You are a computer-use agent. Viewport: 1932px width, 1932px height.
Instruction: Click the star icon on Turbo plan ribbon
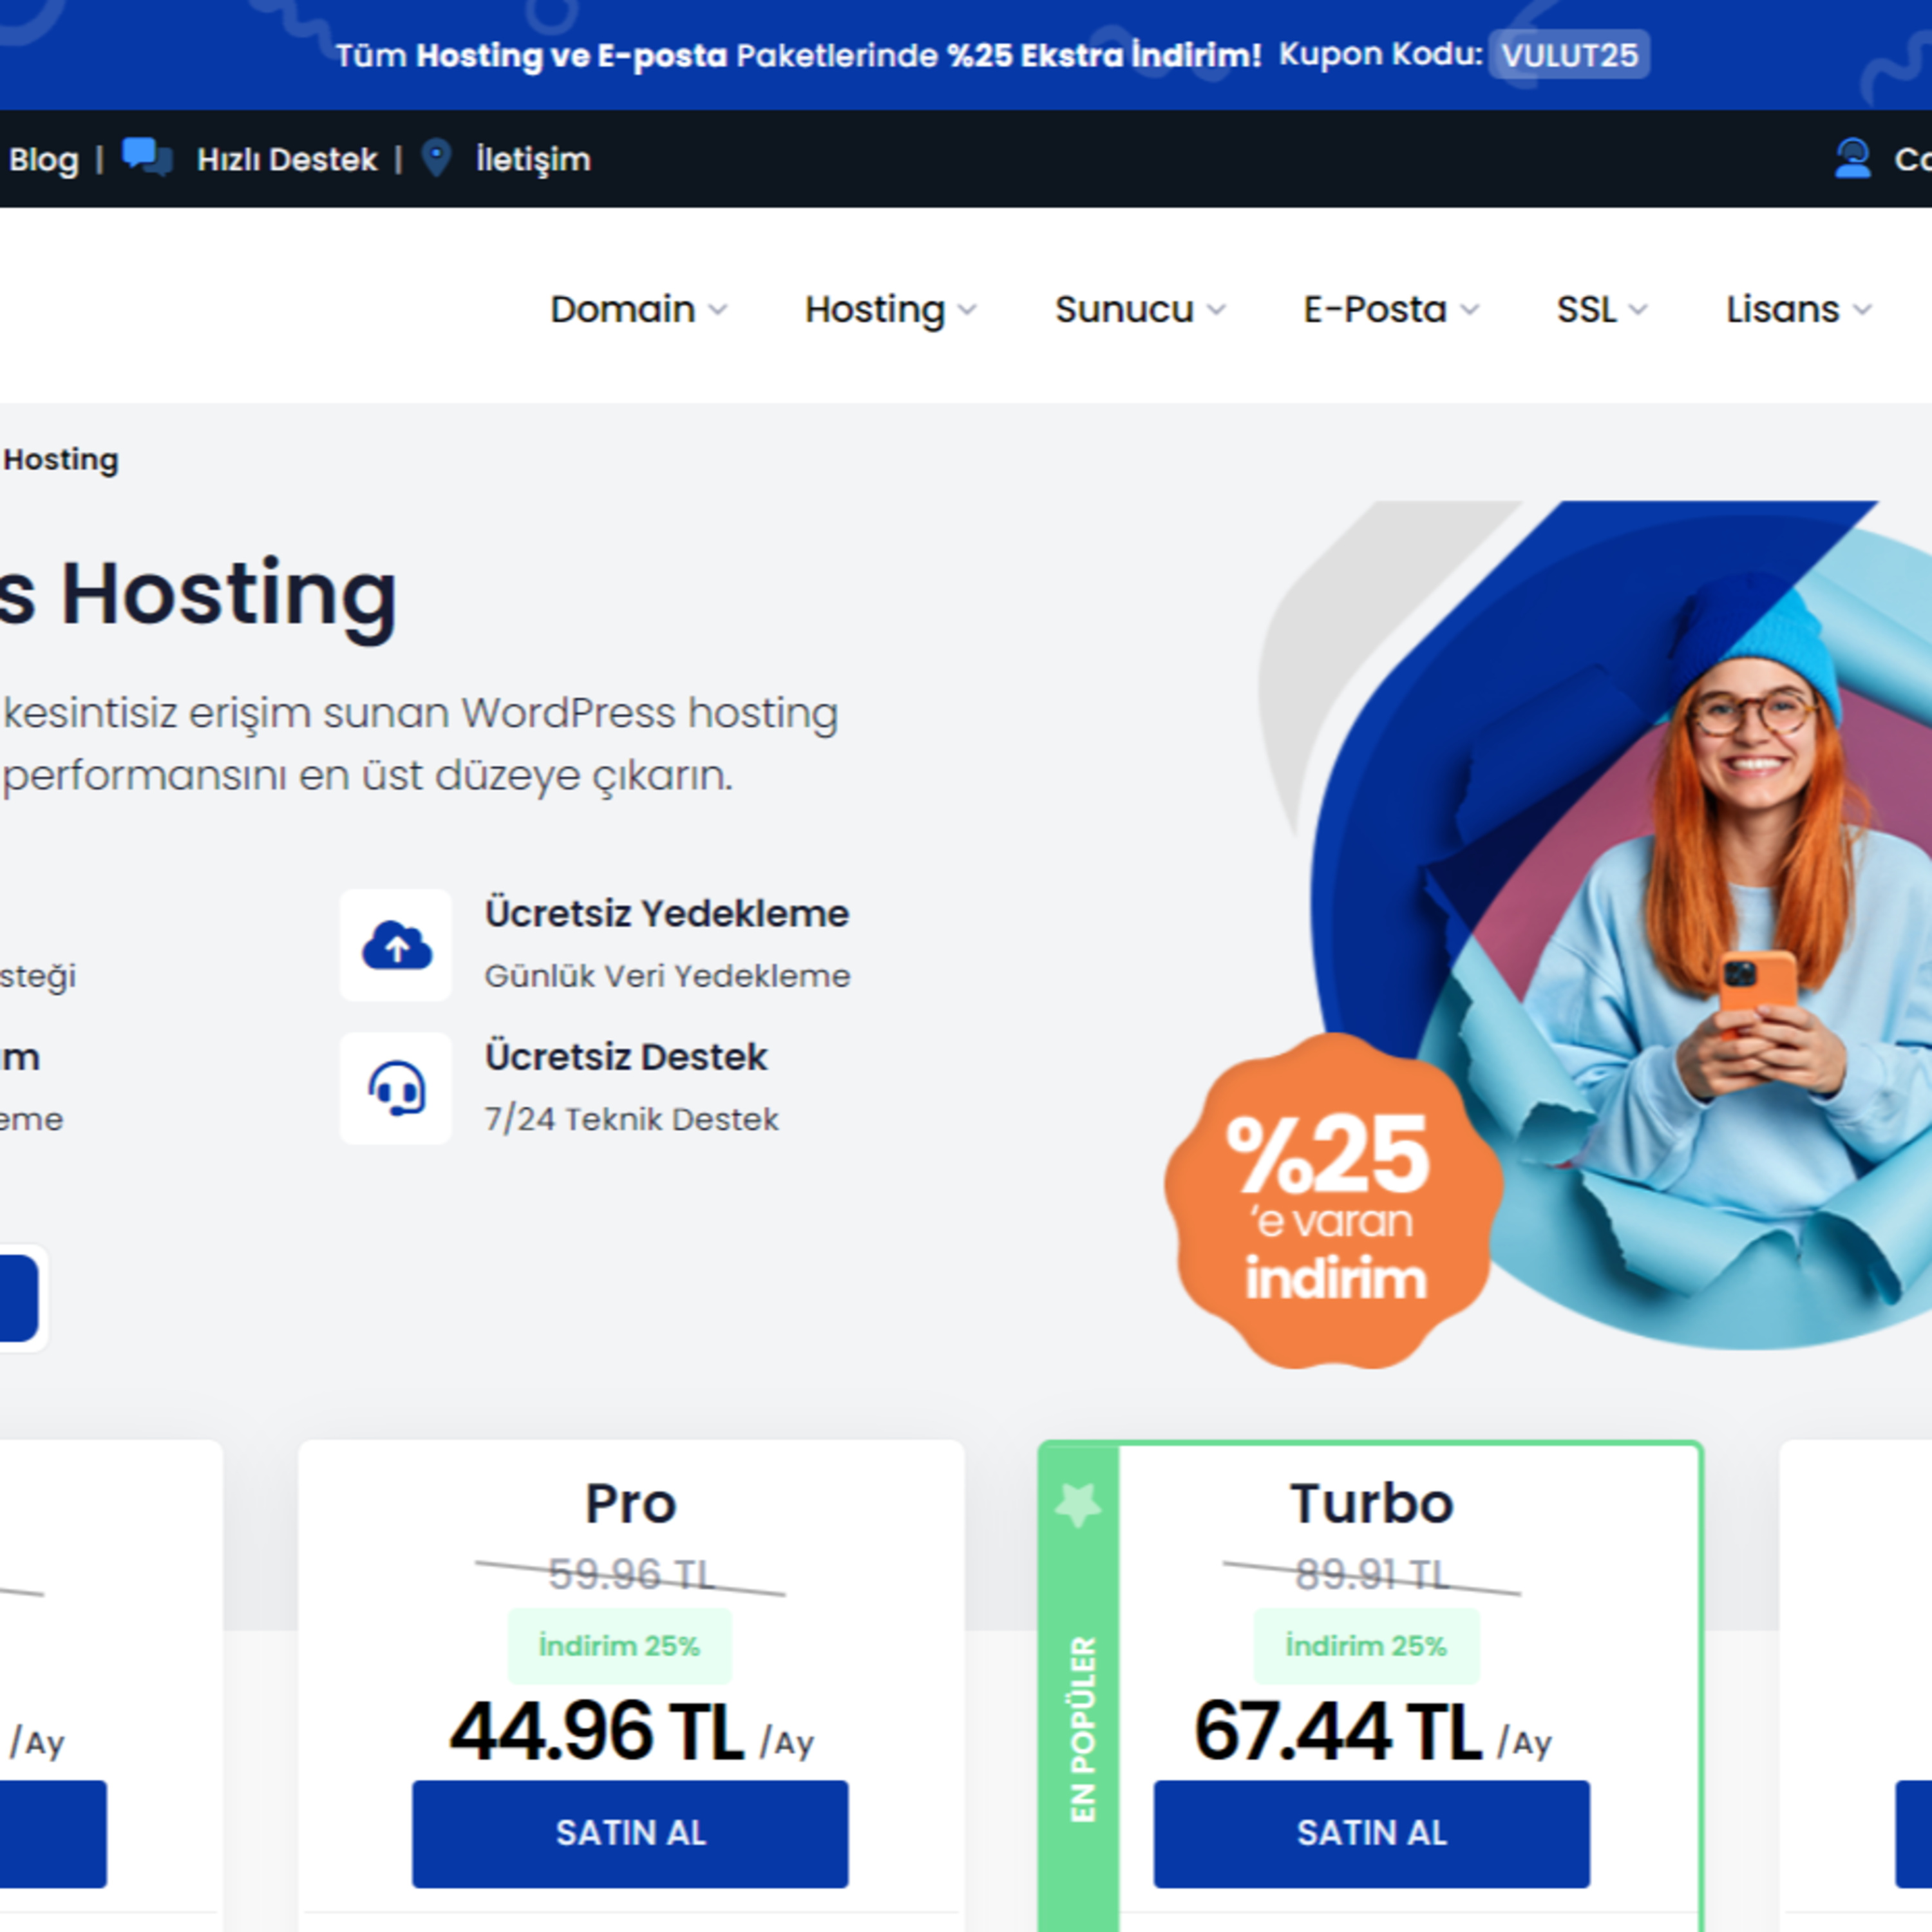pyautogui.click(x=1078, y=1504)
